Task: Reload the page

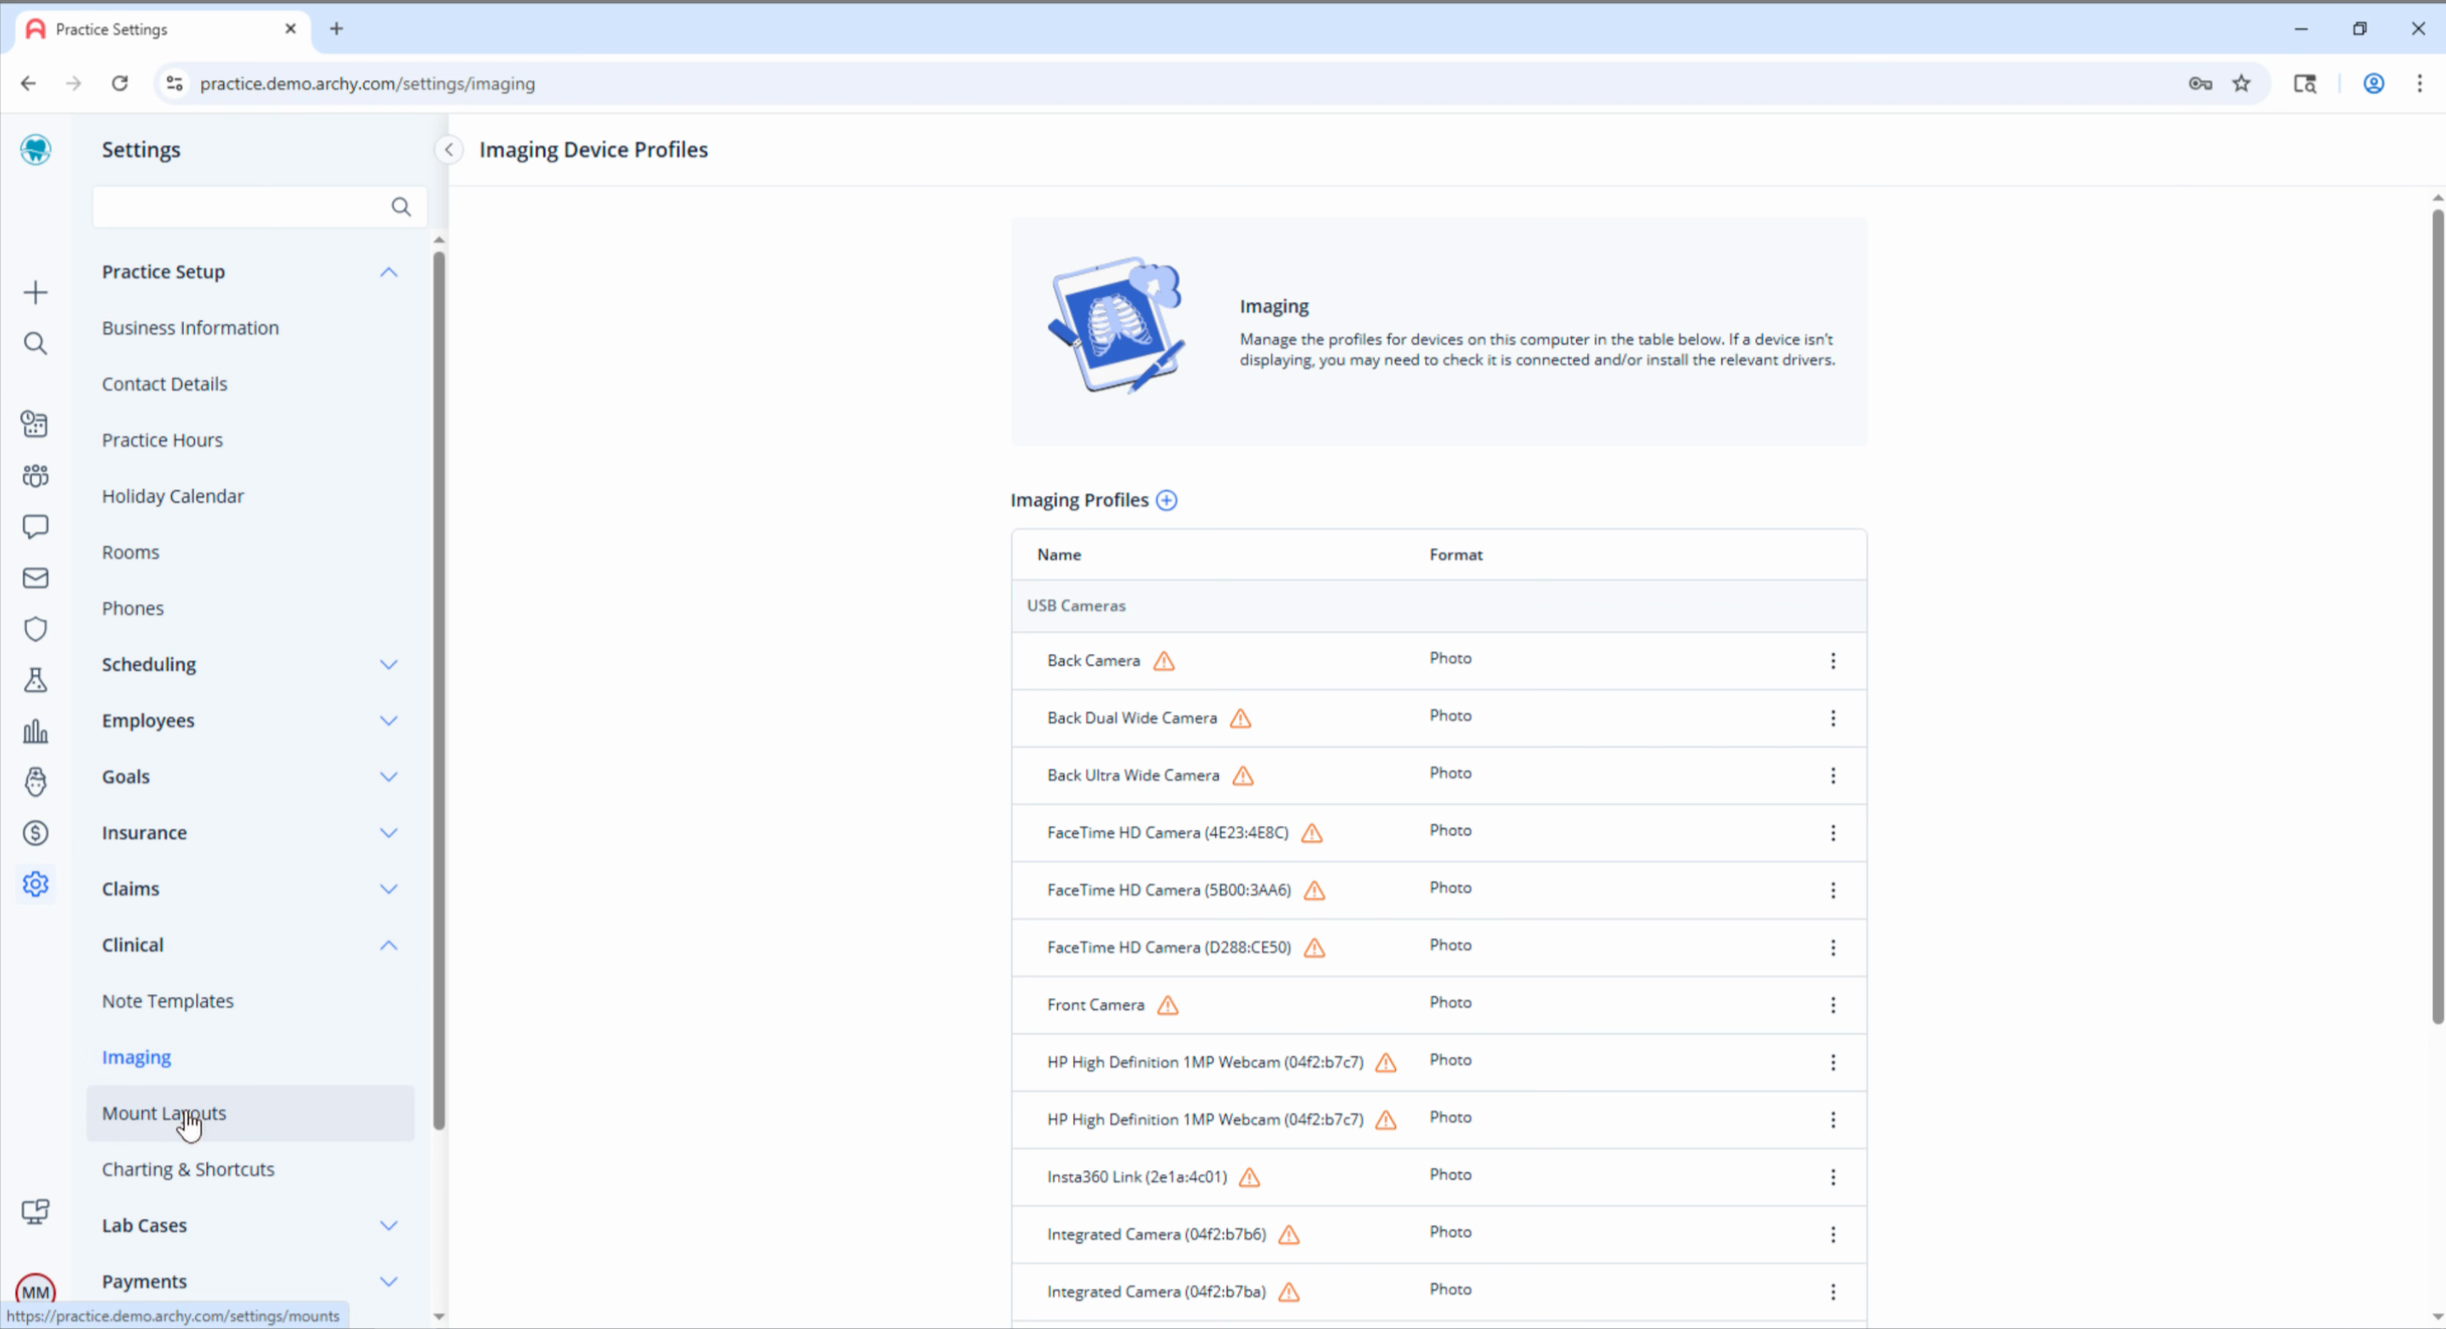Action: tap(120, 84)
